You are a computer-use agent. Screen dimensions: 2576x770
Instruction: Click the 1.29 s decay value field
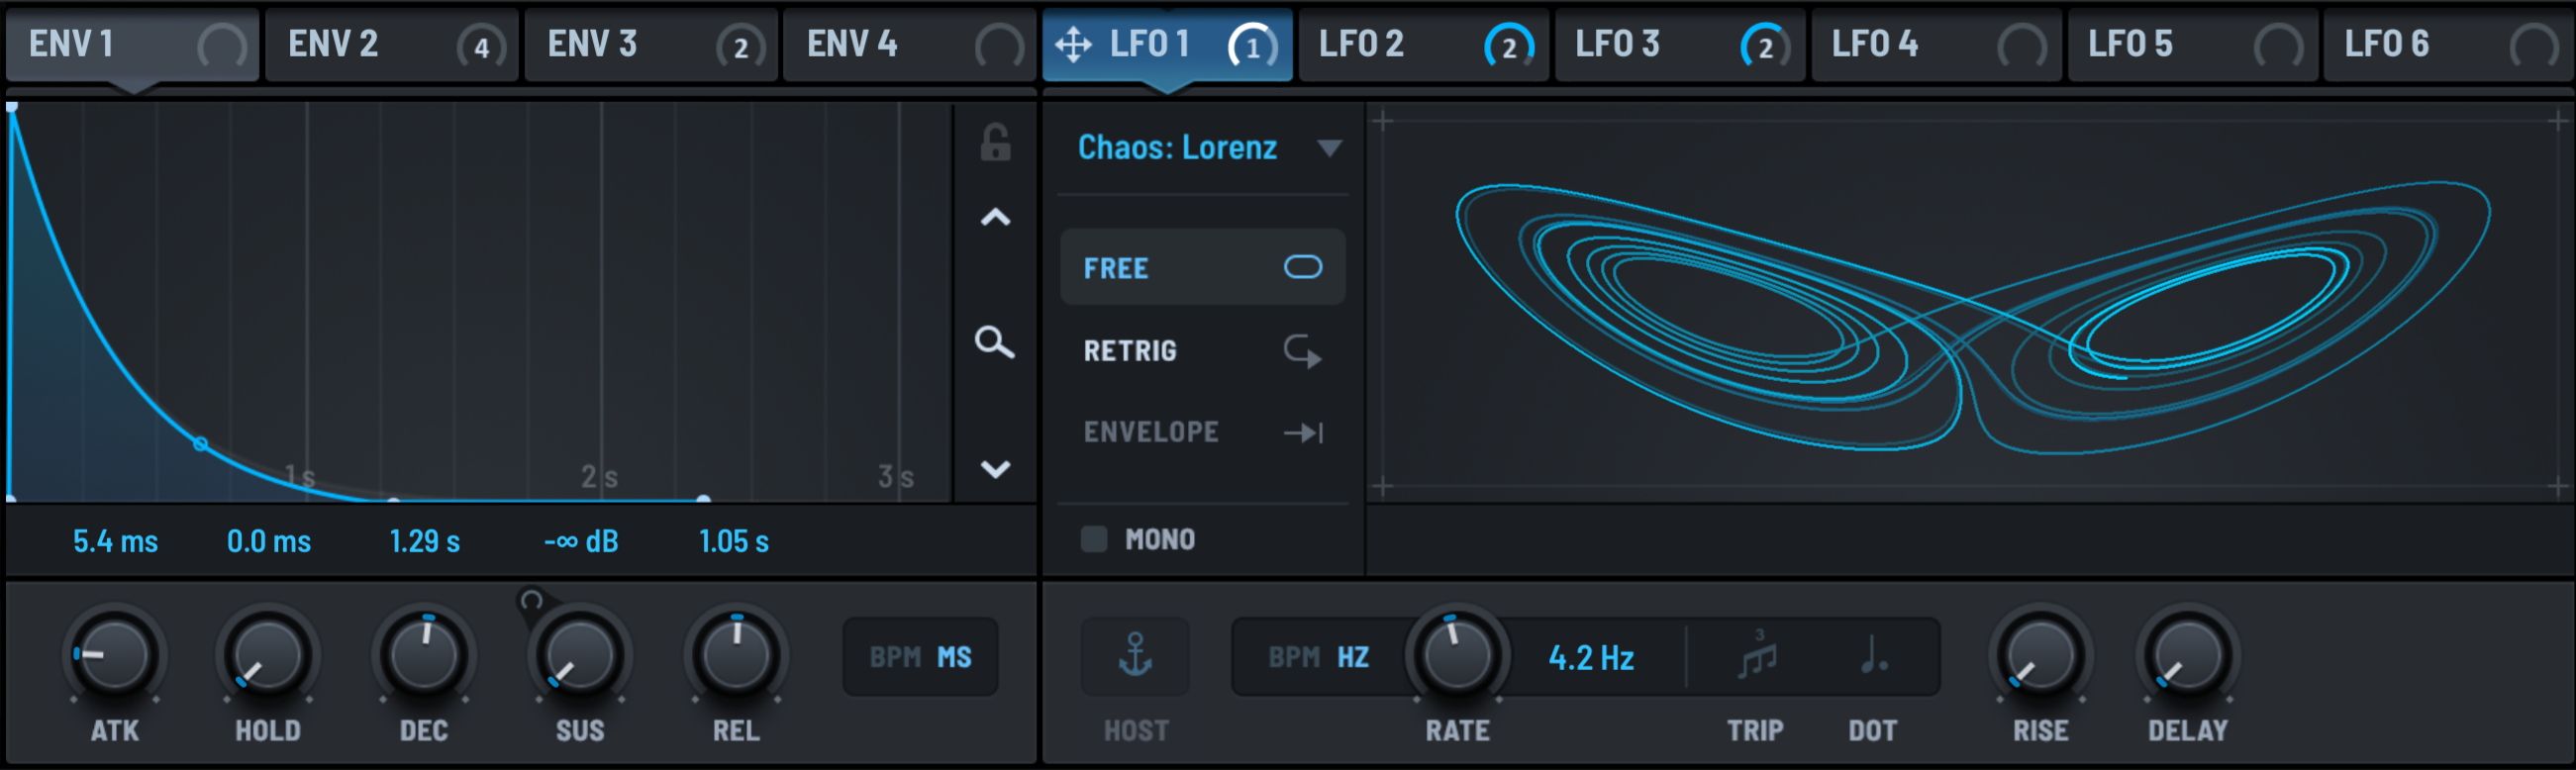click(424, 541)
